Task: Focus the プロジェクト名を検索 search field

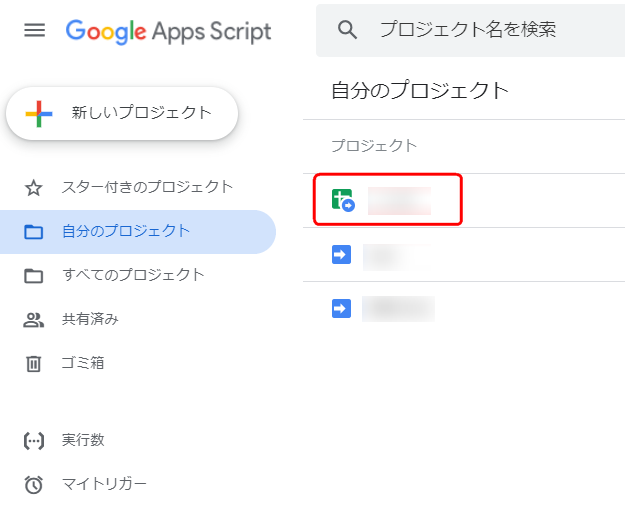Action: coord(470,30)
